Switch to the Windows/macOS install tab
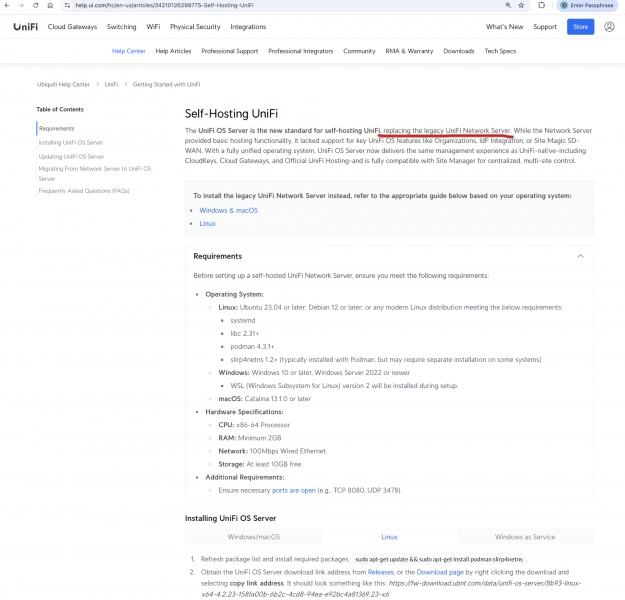Viewport: 625px width, 600px height. 254,537
